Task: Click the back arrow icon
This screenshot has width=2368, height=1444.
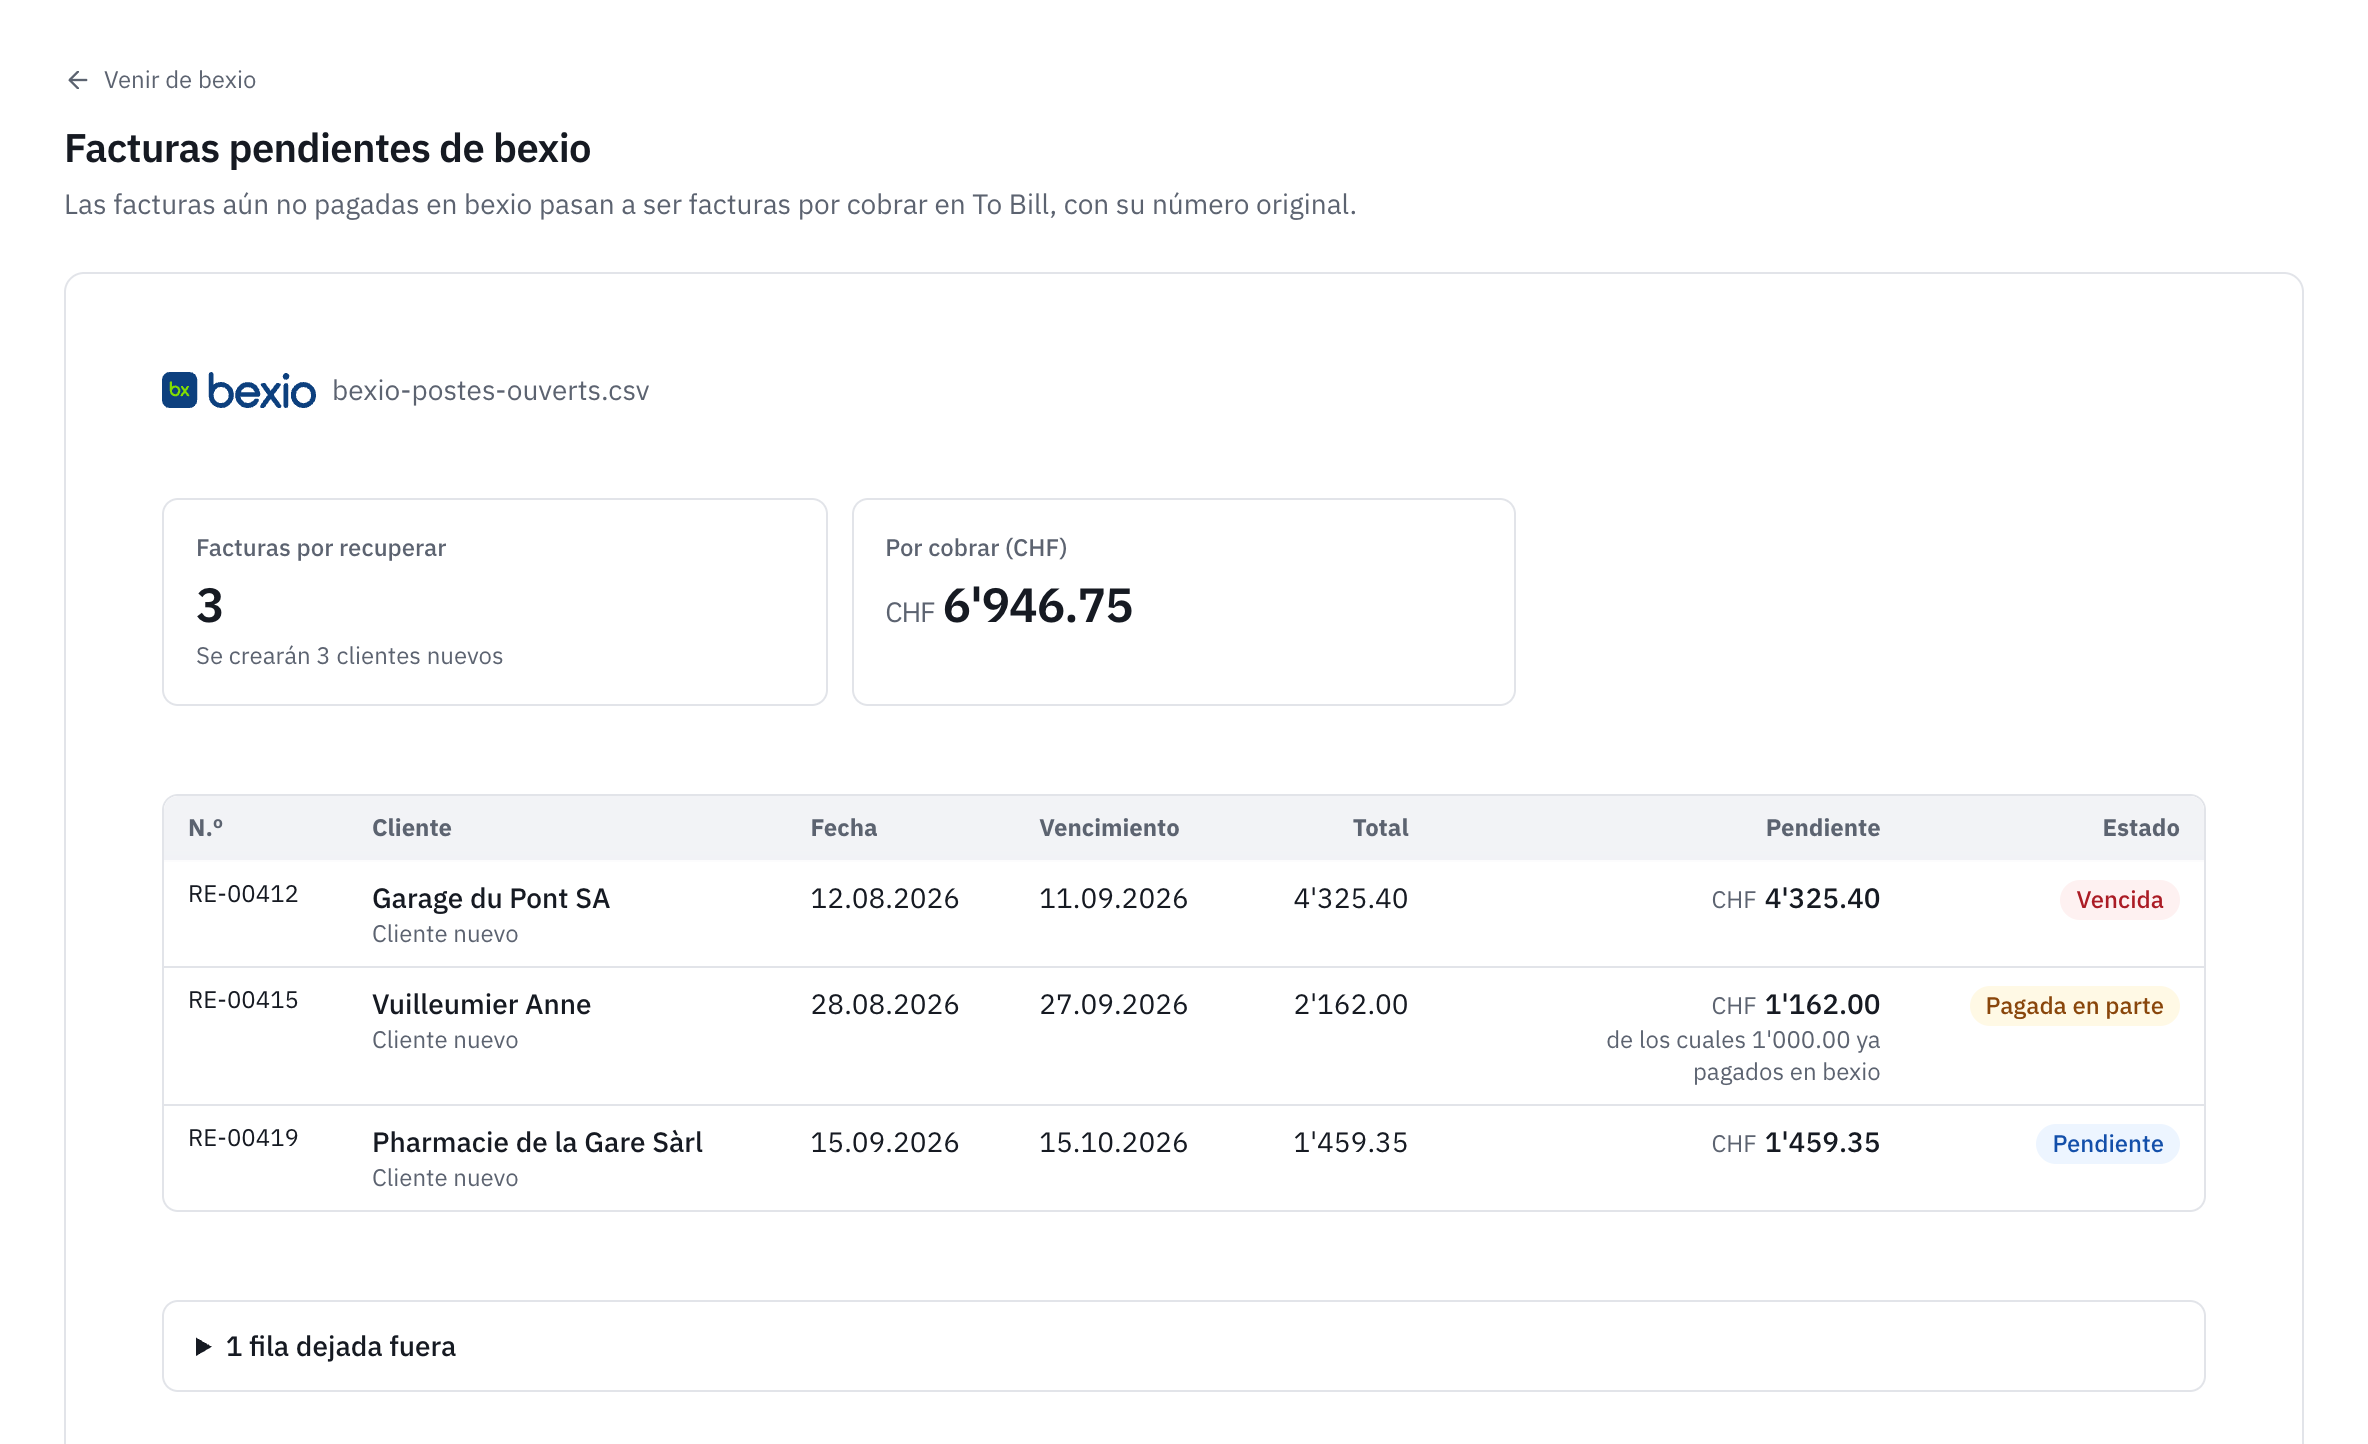Action: pos(78,80)
